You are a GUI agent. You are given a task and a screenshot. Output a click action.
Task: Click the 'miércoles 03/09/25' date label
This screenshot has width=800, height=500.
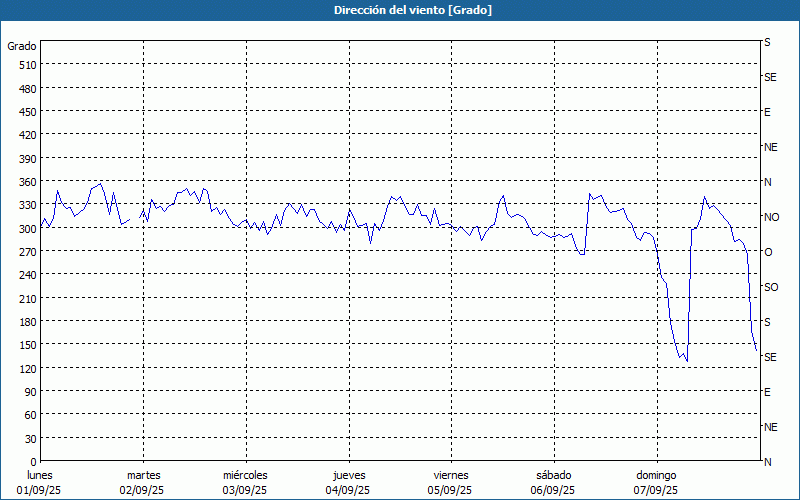point(245,483)
